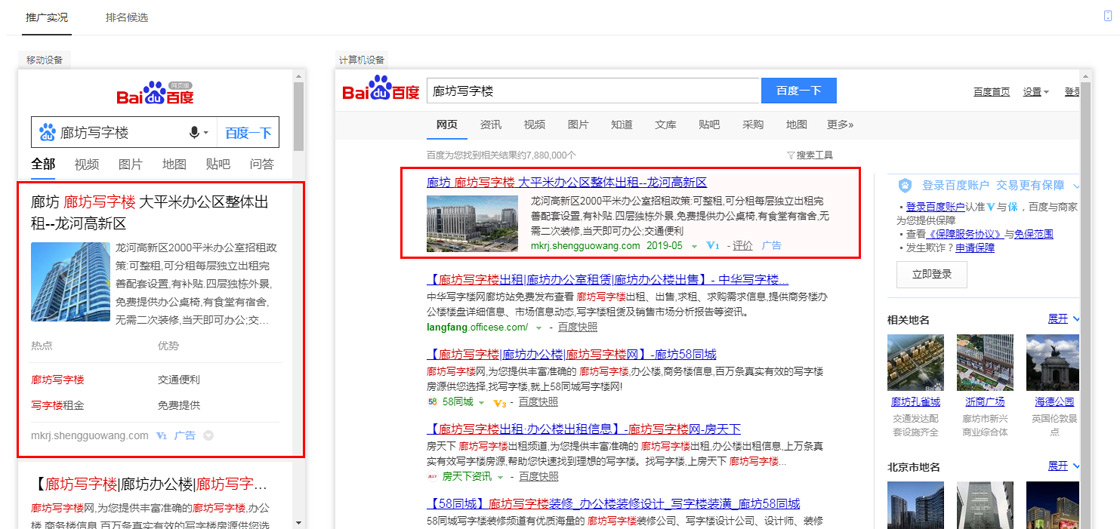The height and width of the screenshot is (529, 1120).
Task: Click 申请保障 link
Action: click(x=975, y=248)
